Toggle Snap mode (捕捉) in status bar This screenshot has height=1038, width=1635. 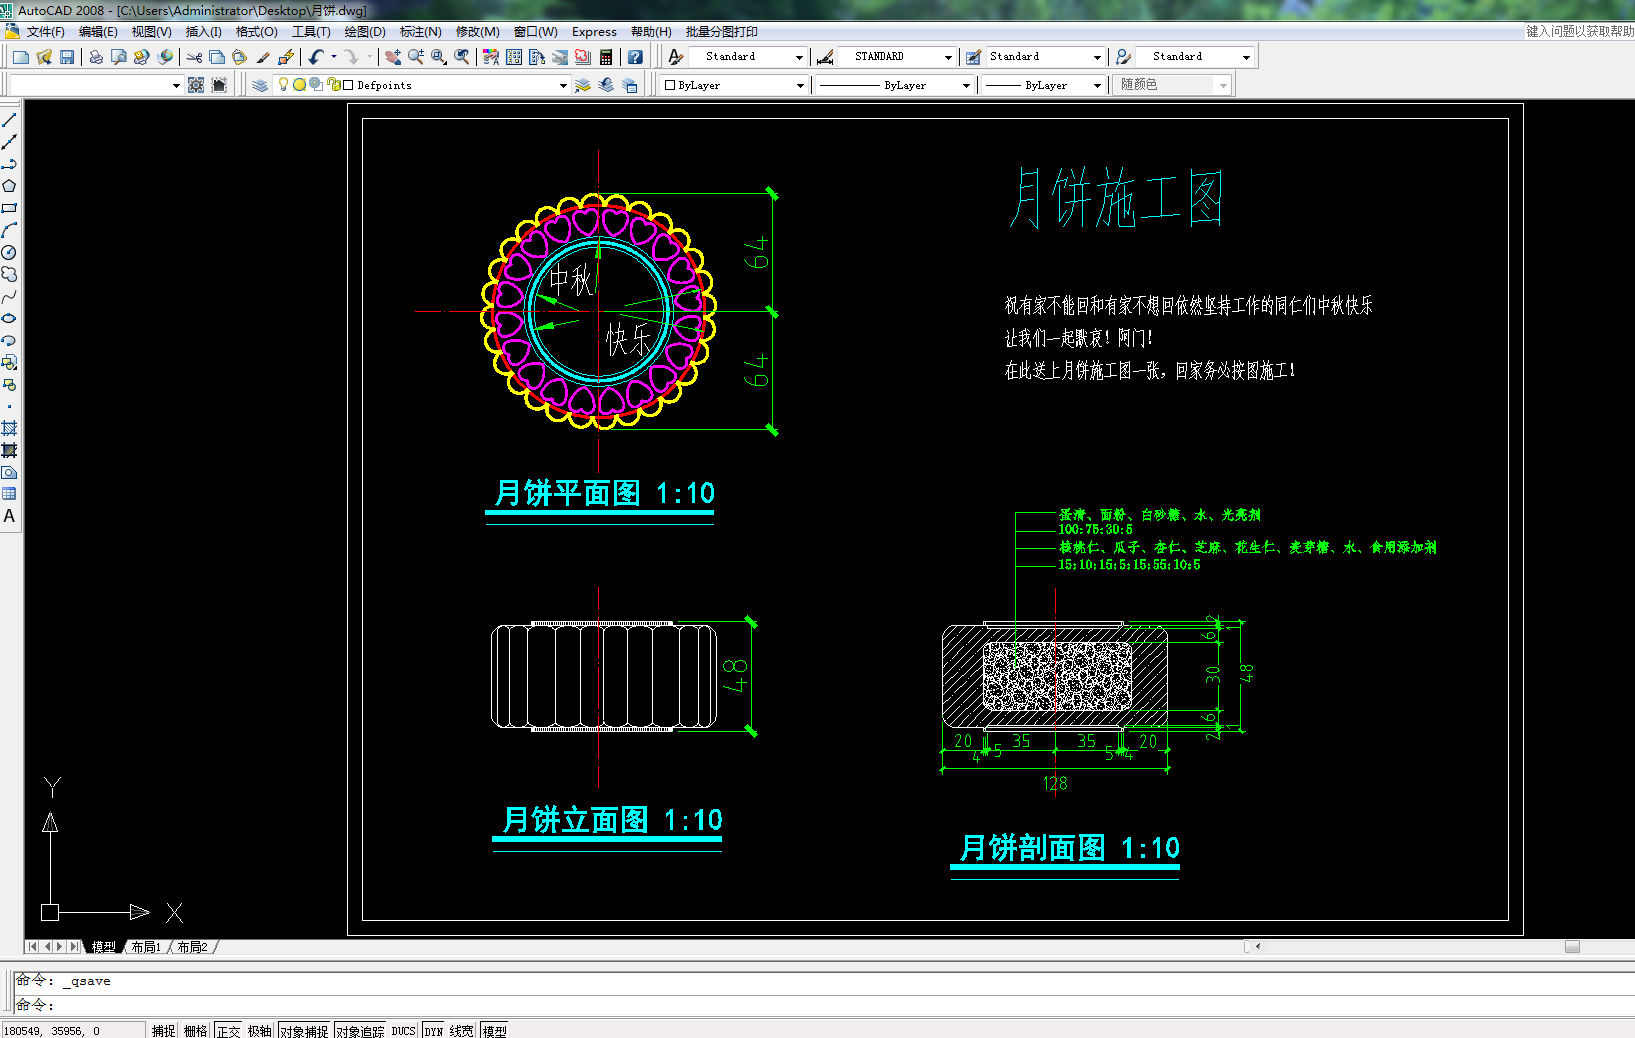163,1031
